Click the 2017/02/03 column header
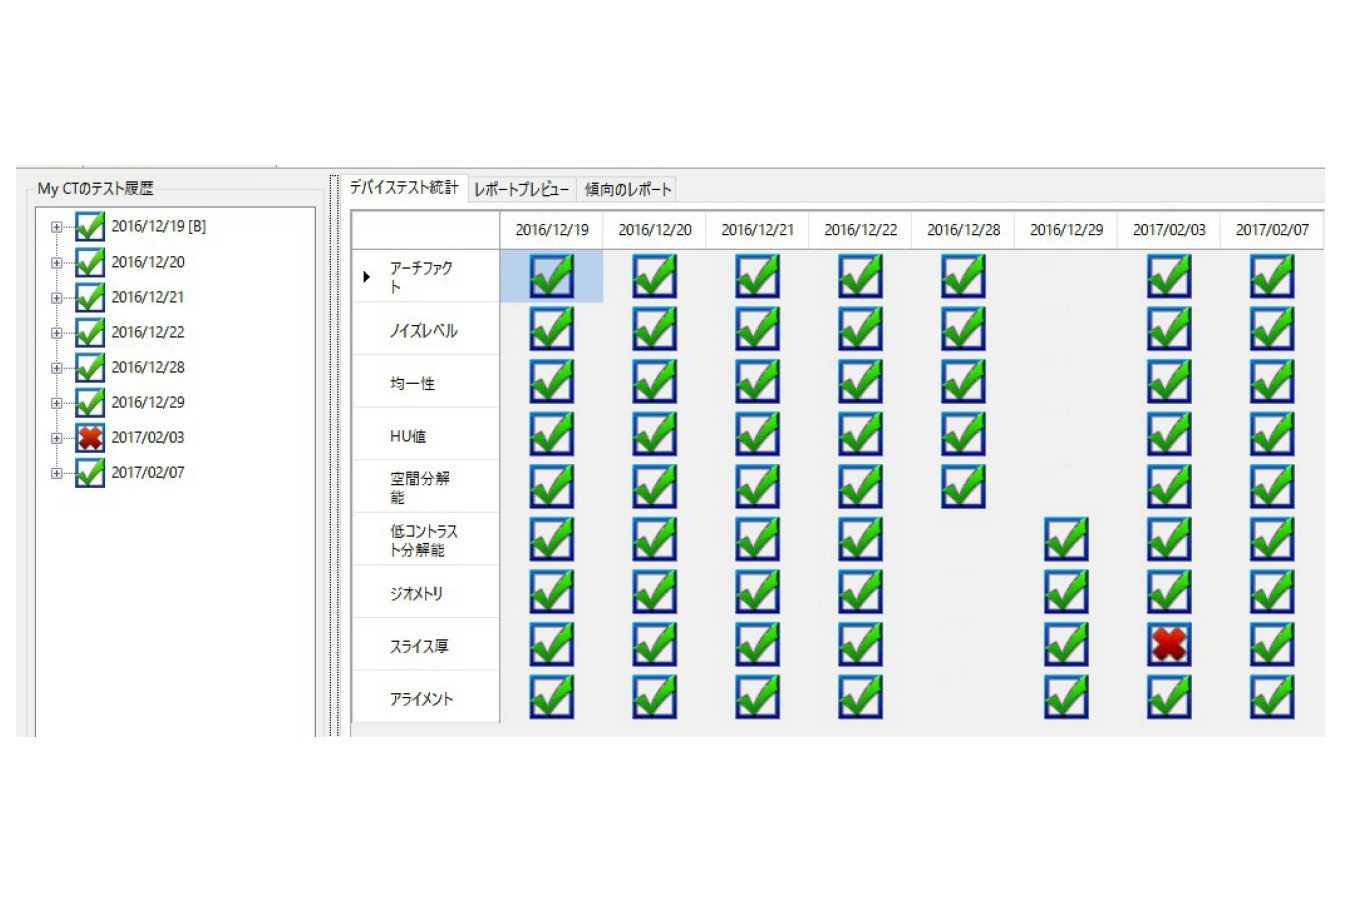This screenshot has height=901, width=1352. (1168, 230)
